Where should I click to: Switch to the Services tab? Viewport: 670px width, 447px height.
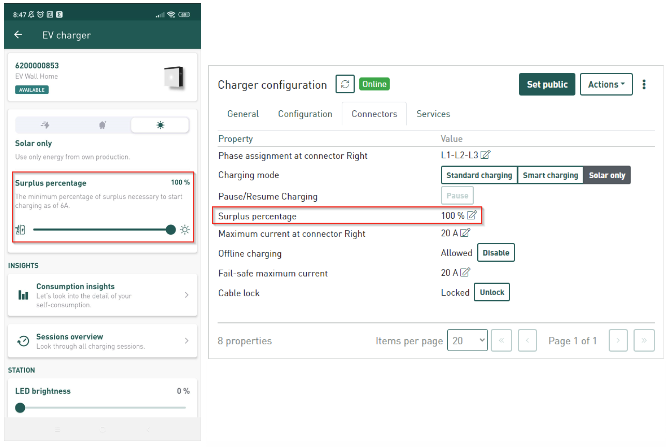433,114
